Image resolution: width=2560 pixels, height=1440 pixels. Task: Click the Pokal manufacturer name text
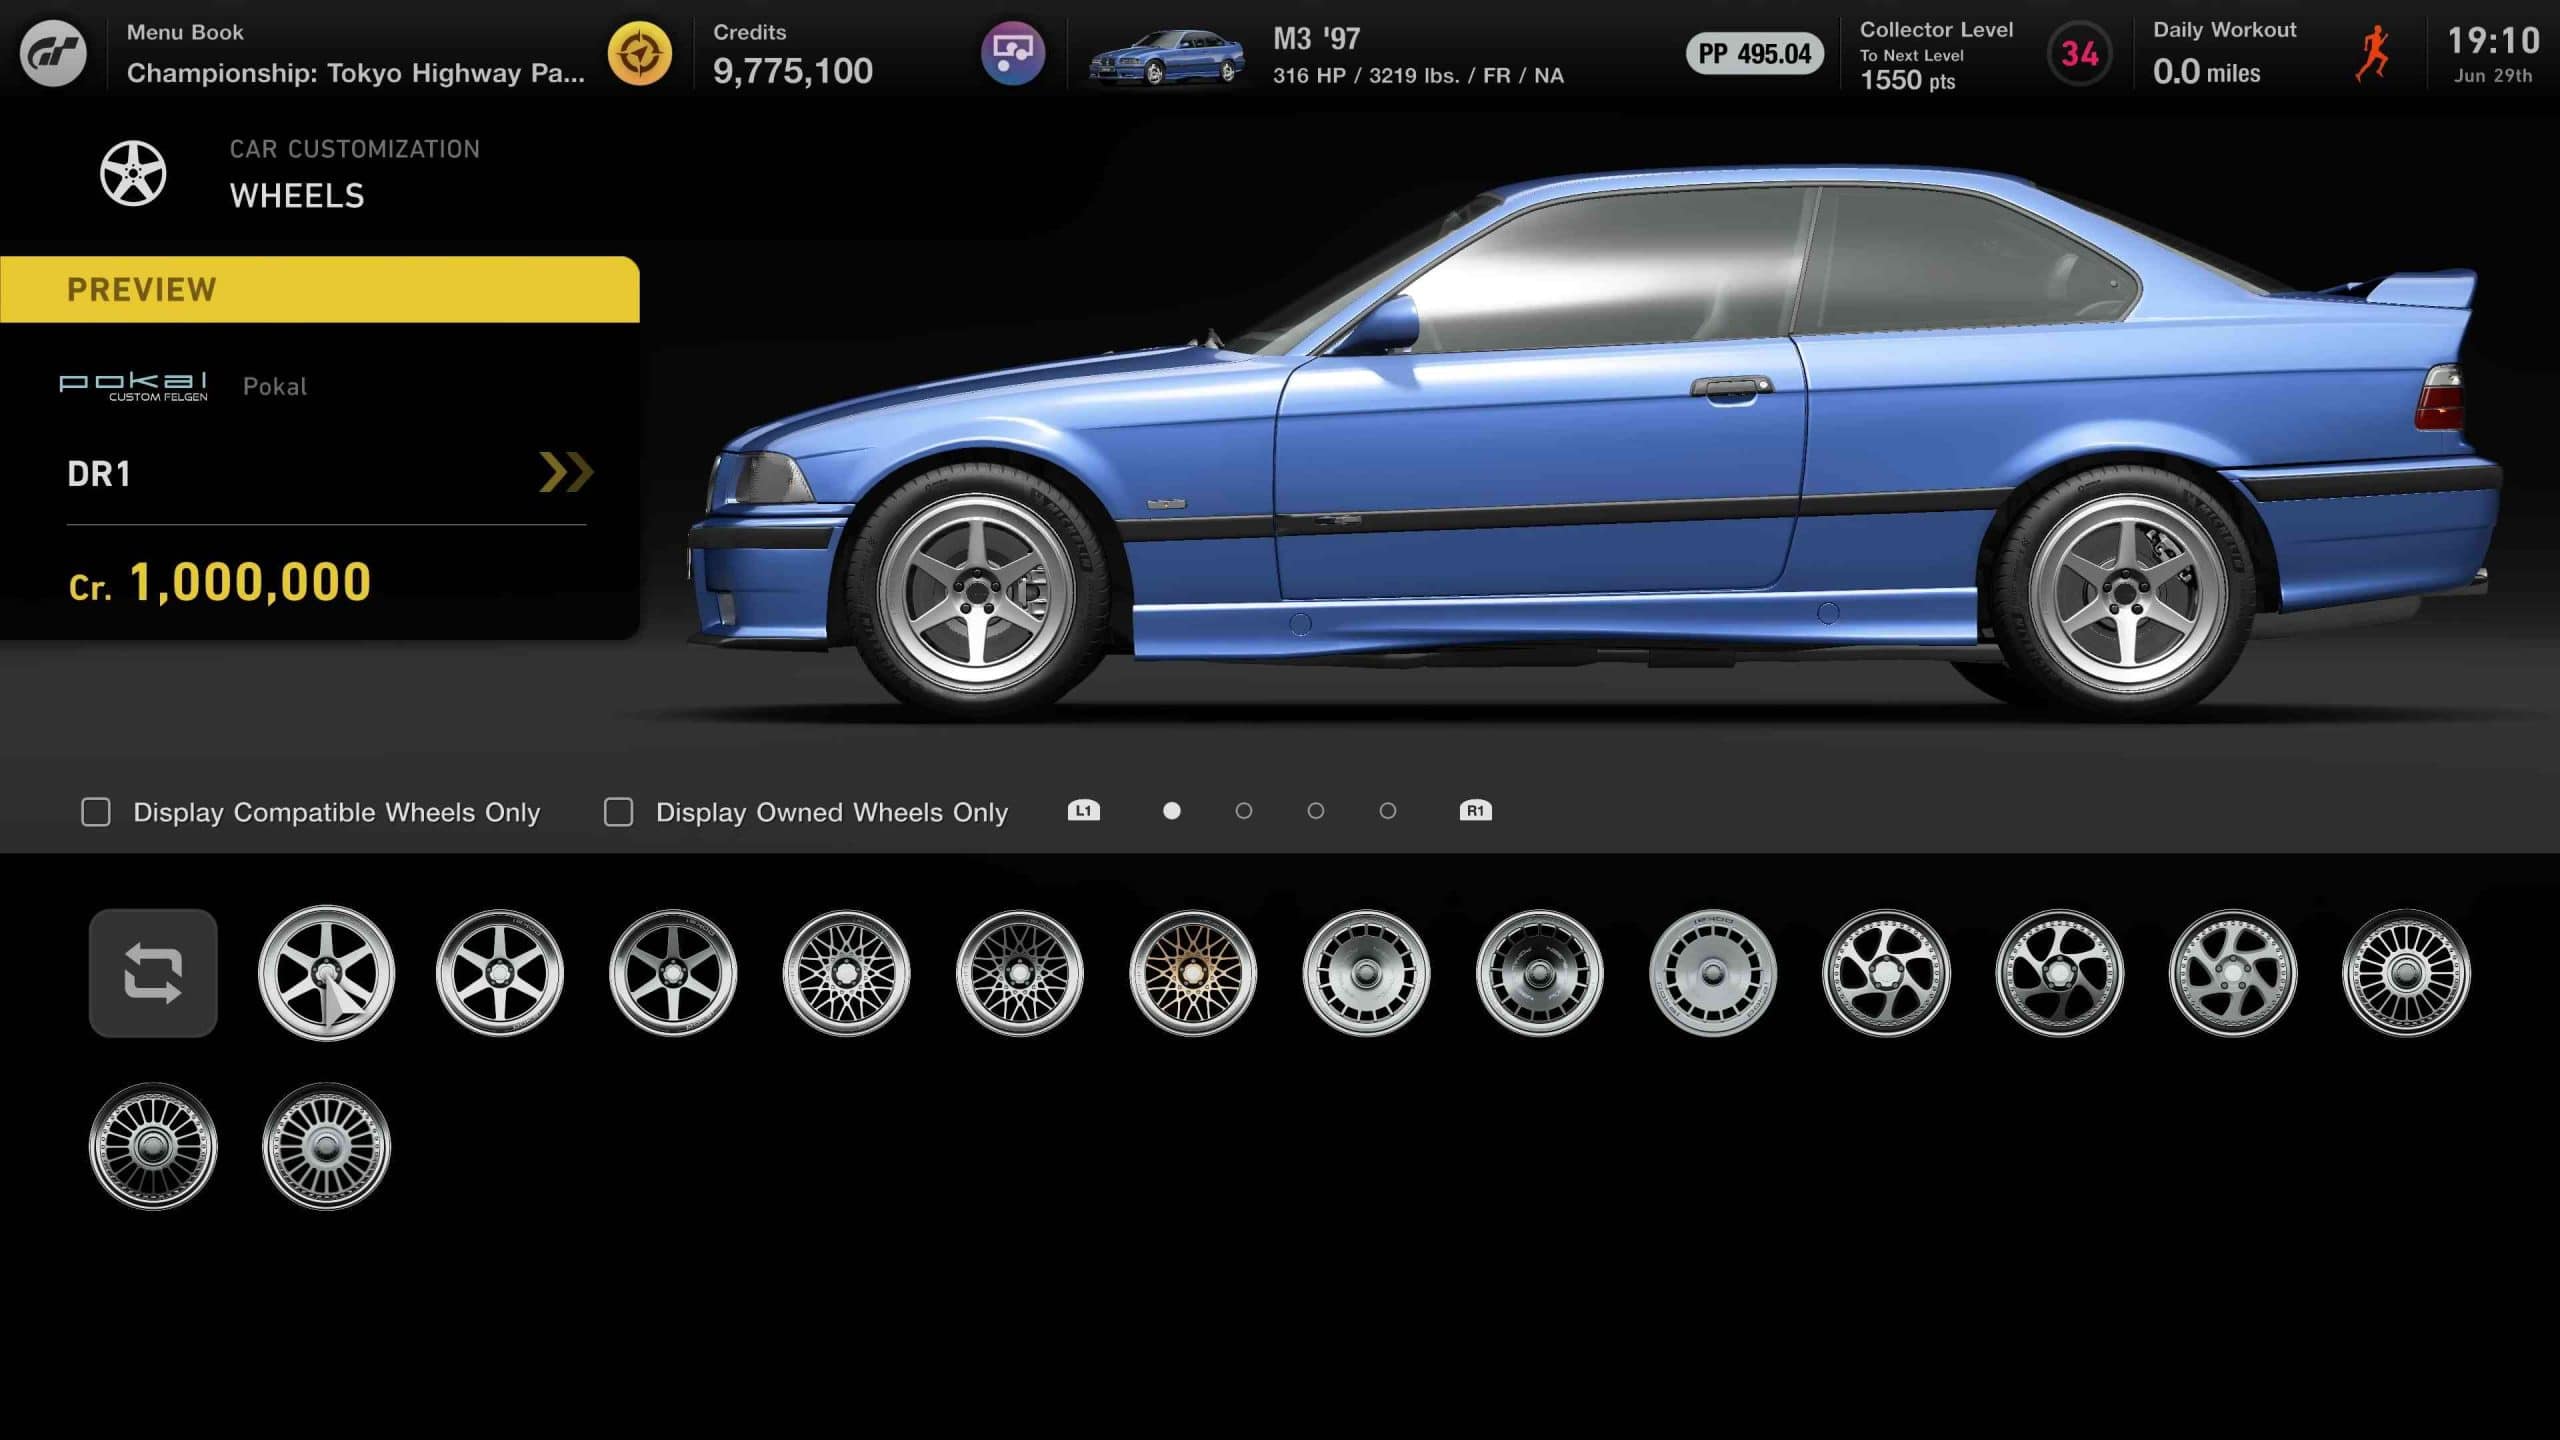point(275,386)
